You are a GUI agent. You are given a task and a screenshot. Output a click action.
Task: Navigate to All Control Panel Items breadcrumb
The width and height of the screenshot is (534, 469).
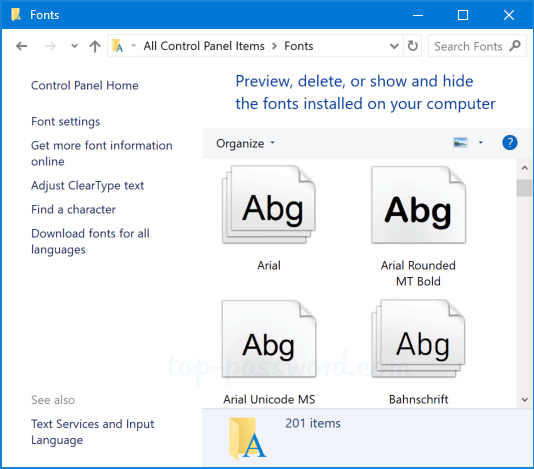tap(204, 46)
